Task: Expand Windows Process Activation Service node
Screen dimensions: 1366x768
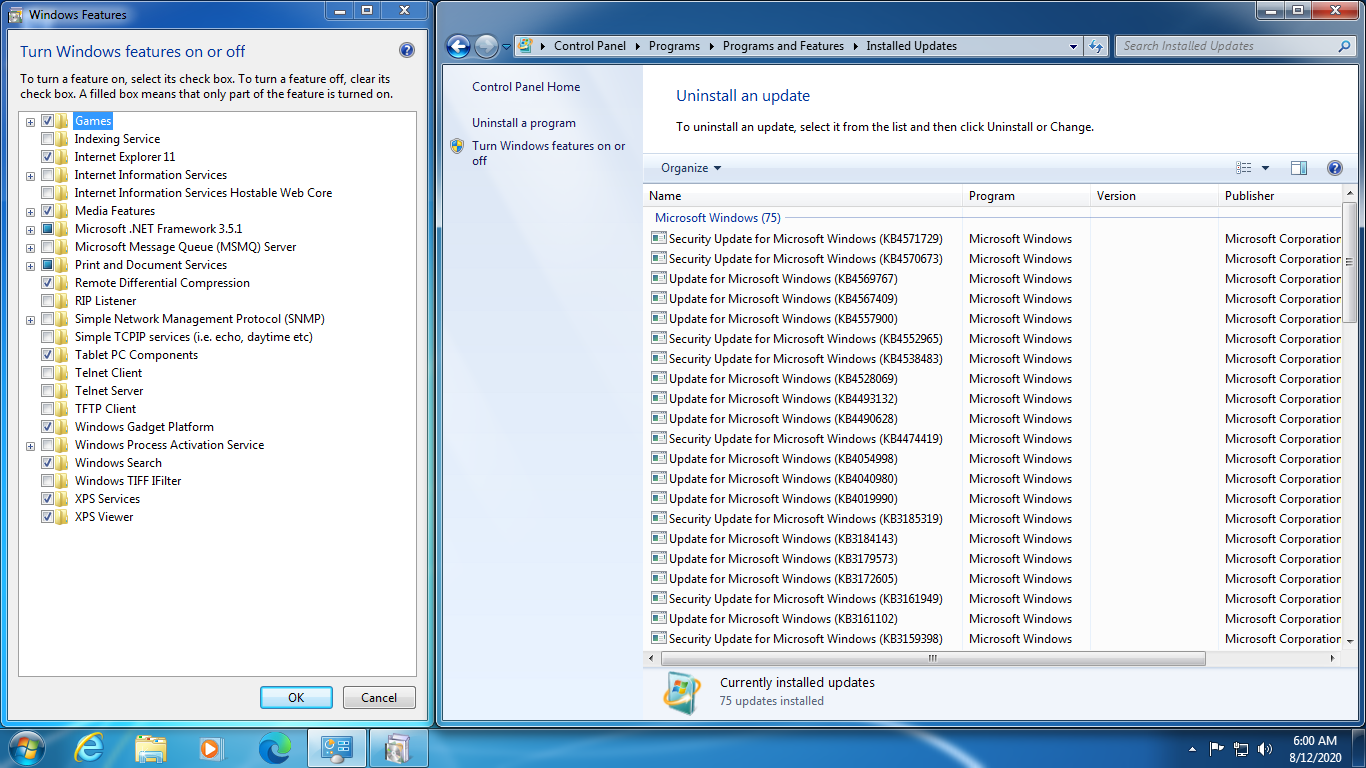Action: [x=30, y=446]
